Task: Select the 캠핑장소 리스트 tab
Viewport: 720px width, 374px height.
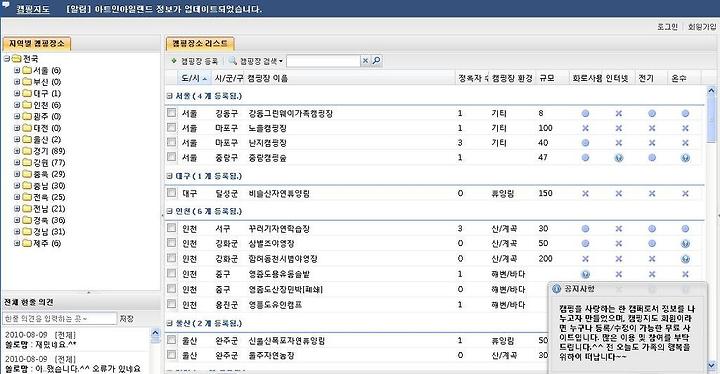Action: (200, 44)
